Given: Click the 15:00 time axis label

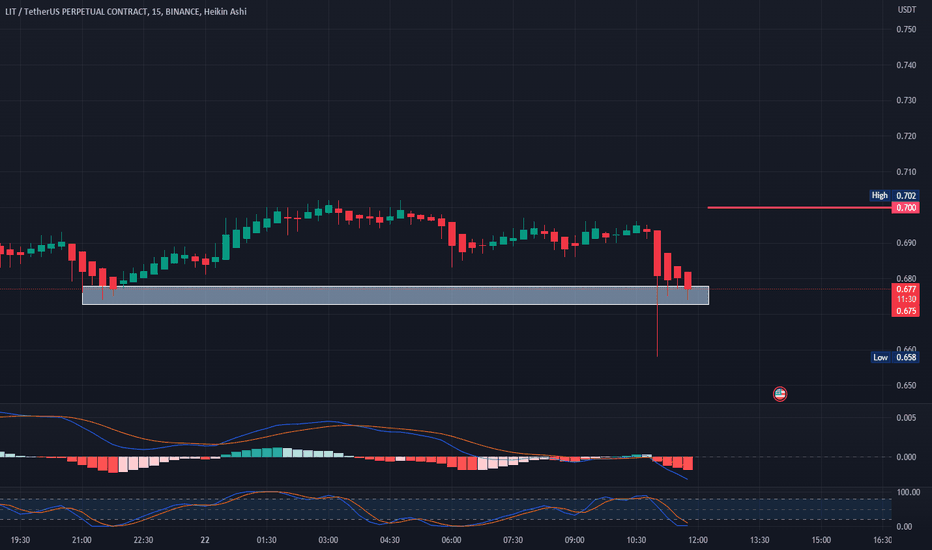Looking at the screenshot, I should pyautogui.click(x=821, y=540).
